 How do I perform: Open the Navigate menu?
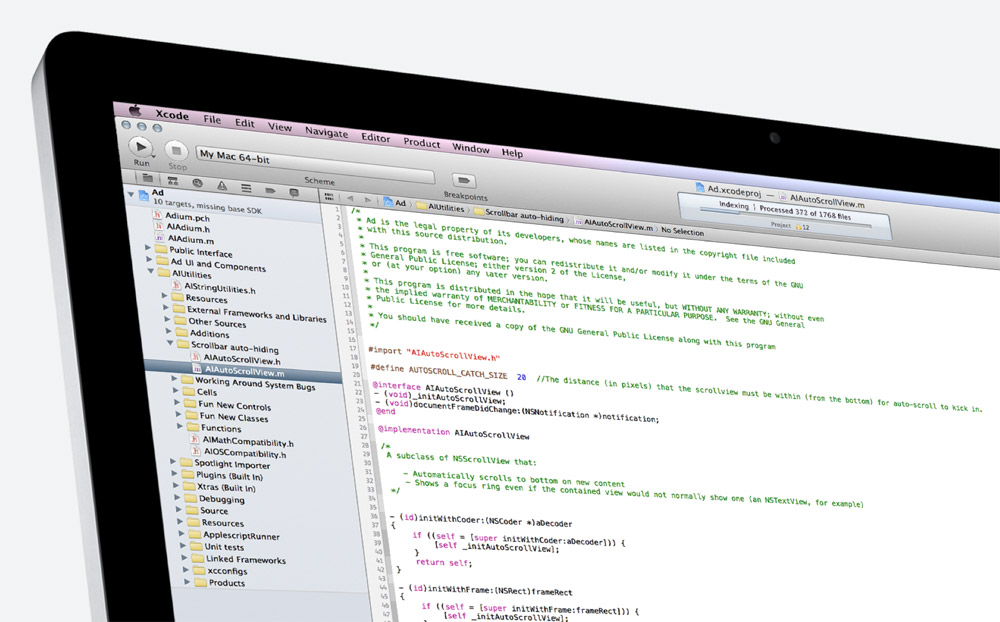(326, 132)
